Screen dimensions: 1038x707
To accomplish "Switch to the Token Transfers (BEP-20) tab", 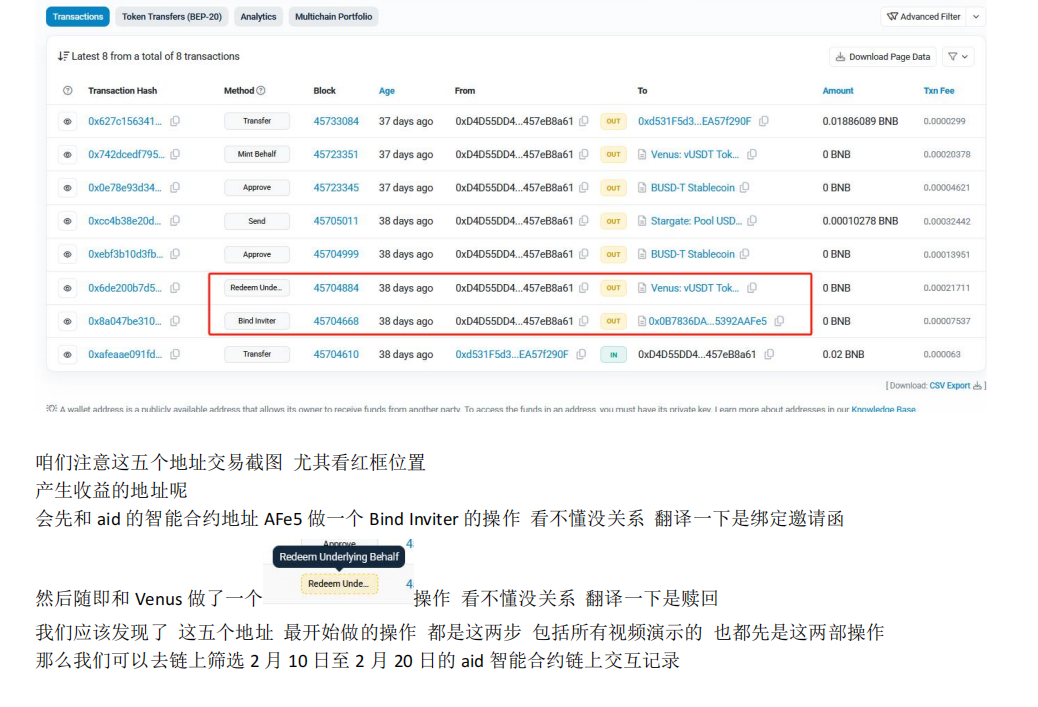I will [172, 17].
